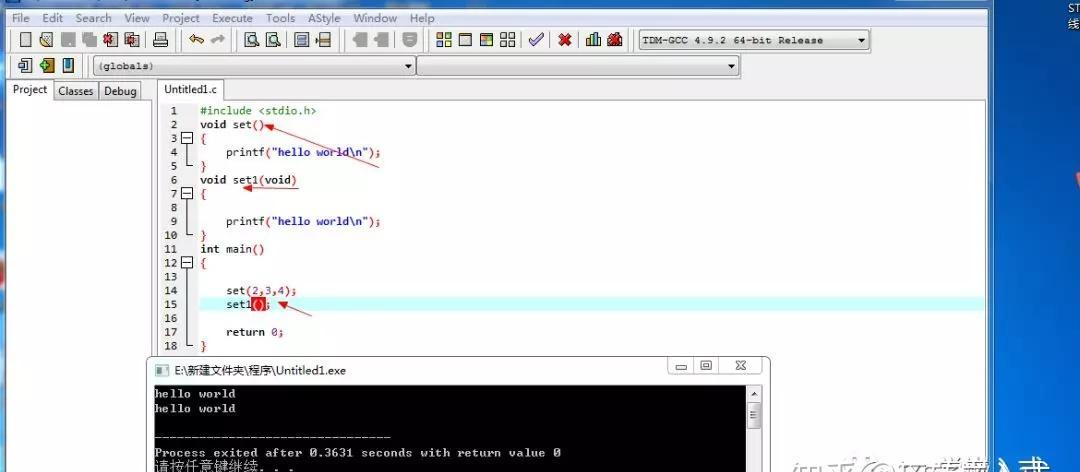1080x472 pixels.
Task: Open the Edit menu
Action: click(x=52, y=18)
